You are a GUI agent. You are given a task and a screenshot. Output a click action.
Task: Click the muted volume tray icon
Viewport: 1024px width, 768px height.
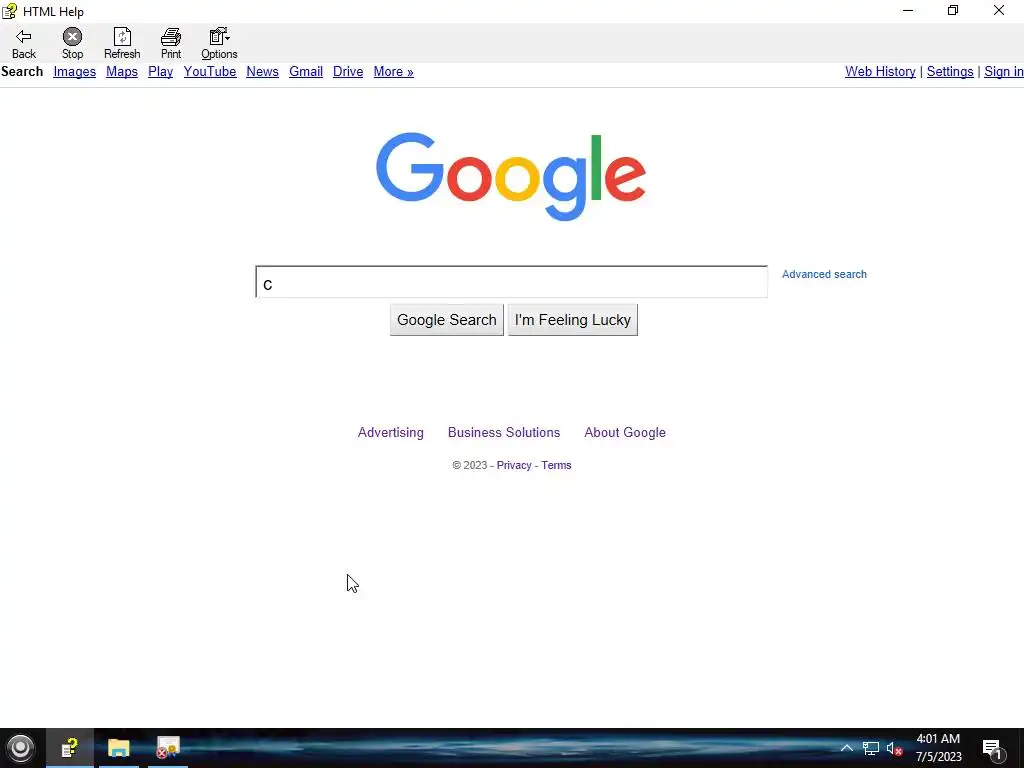coord(895,748)
